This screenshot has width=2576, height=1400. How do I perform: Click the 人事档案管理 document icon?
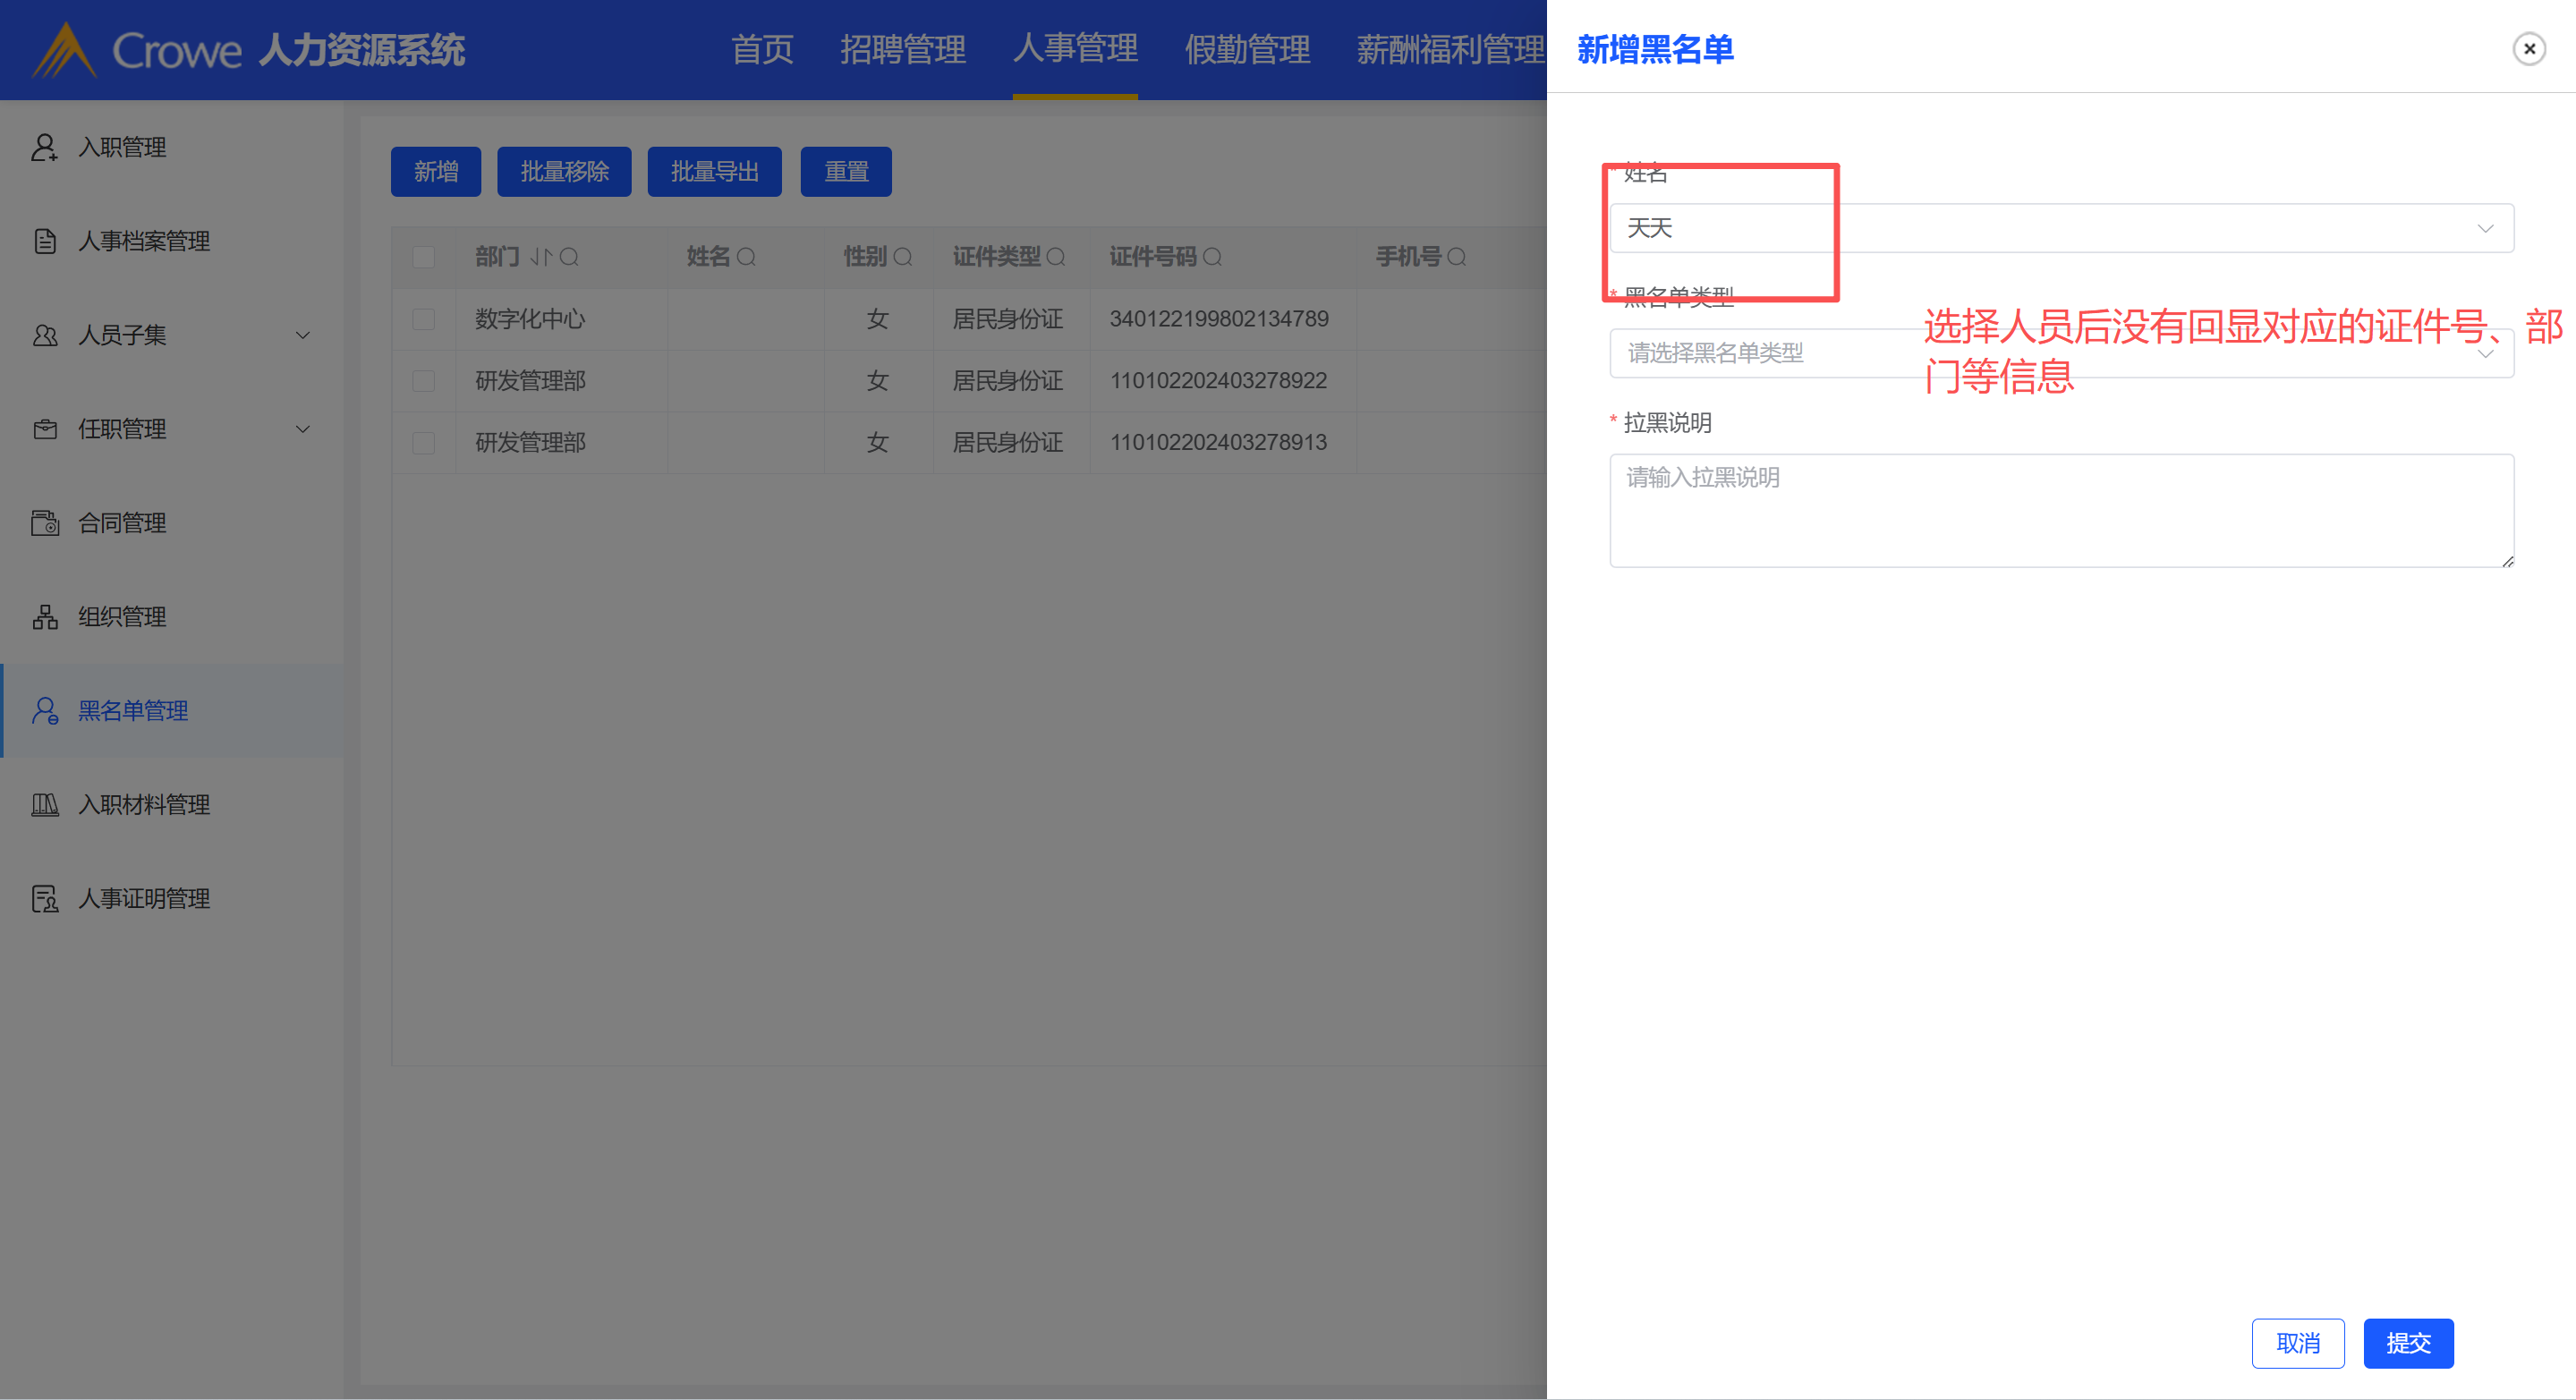[x=44, y=241]
